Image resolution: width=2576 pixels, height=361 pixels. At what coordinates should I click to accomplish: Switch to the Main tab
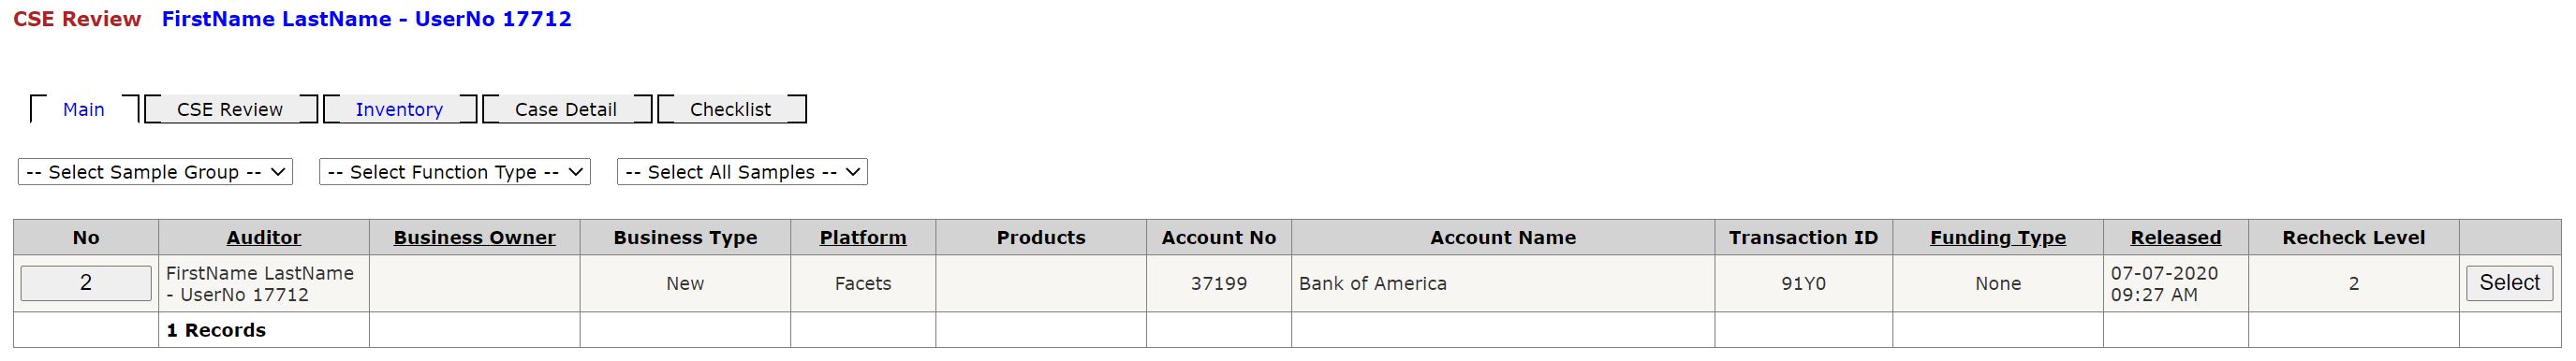coord(84,109)
